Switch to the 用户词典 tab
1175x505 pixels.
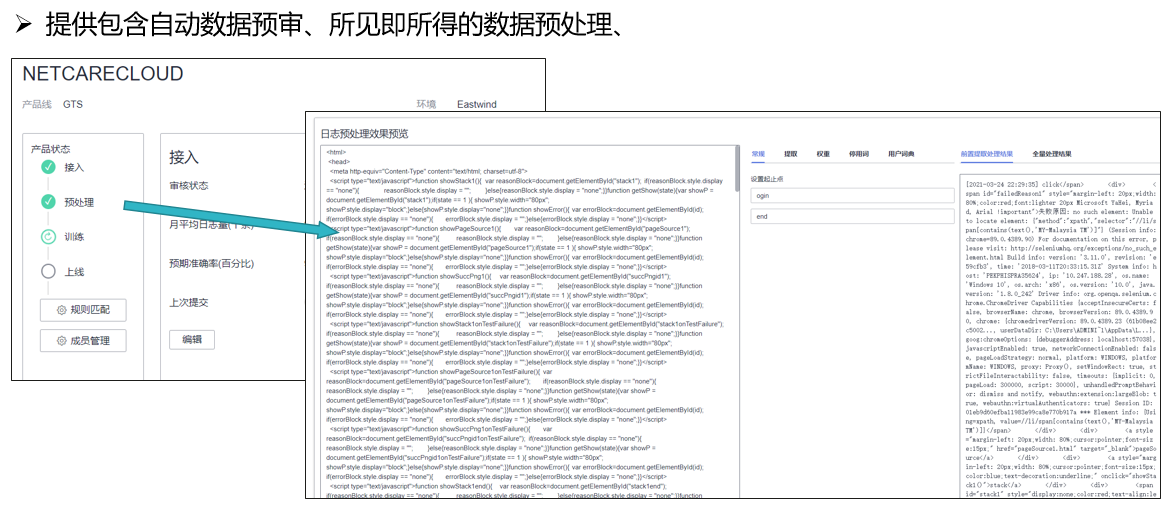point(900,154)
